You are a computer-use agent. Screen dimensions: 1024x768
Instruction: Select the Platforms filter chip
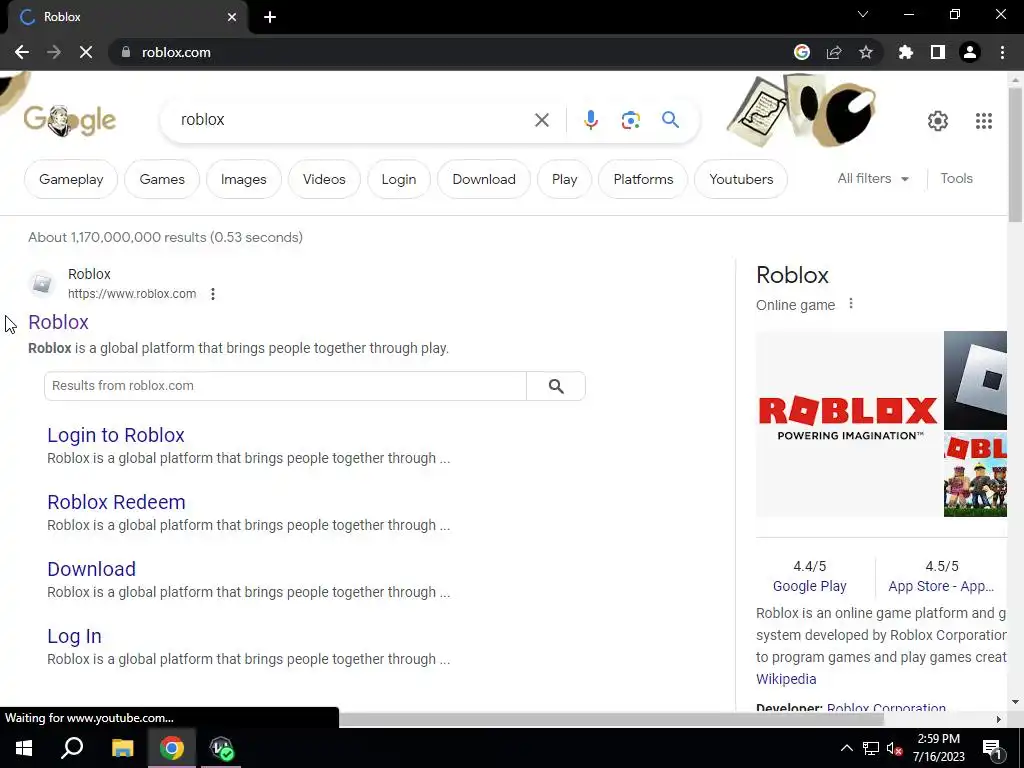(643, 179)
